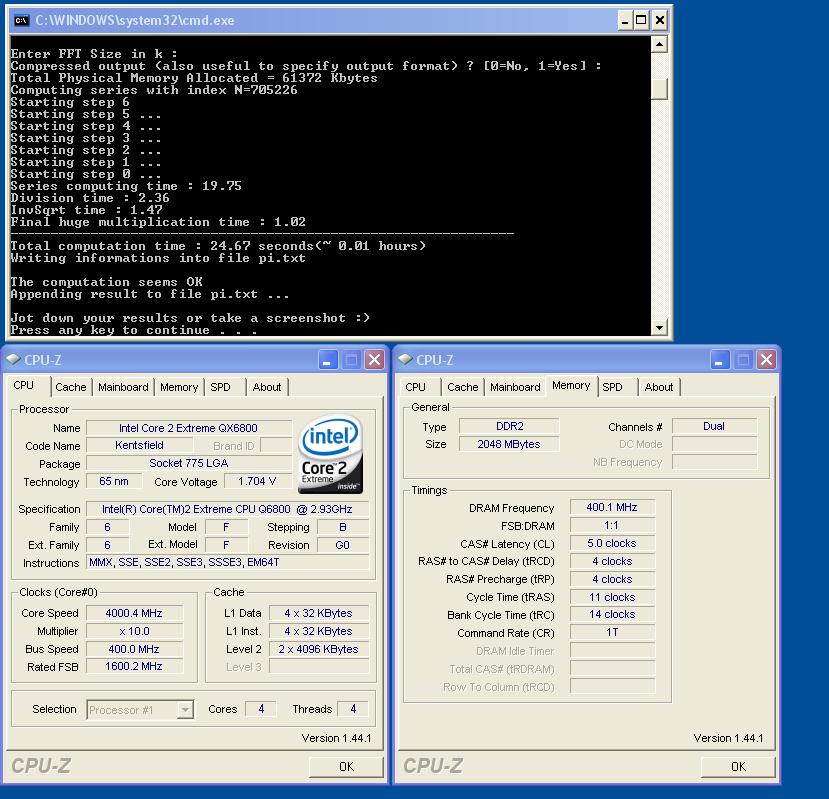Click the 65 nm technology value
The image size is (829, 799).
pyautogui.click(x=114, y=482)
